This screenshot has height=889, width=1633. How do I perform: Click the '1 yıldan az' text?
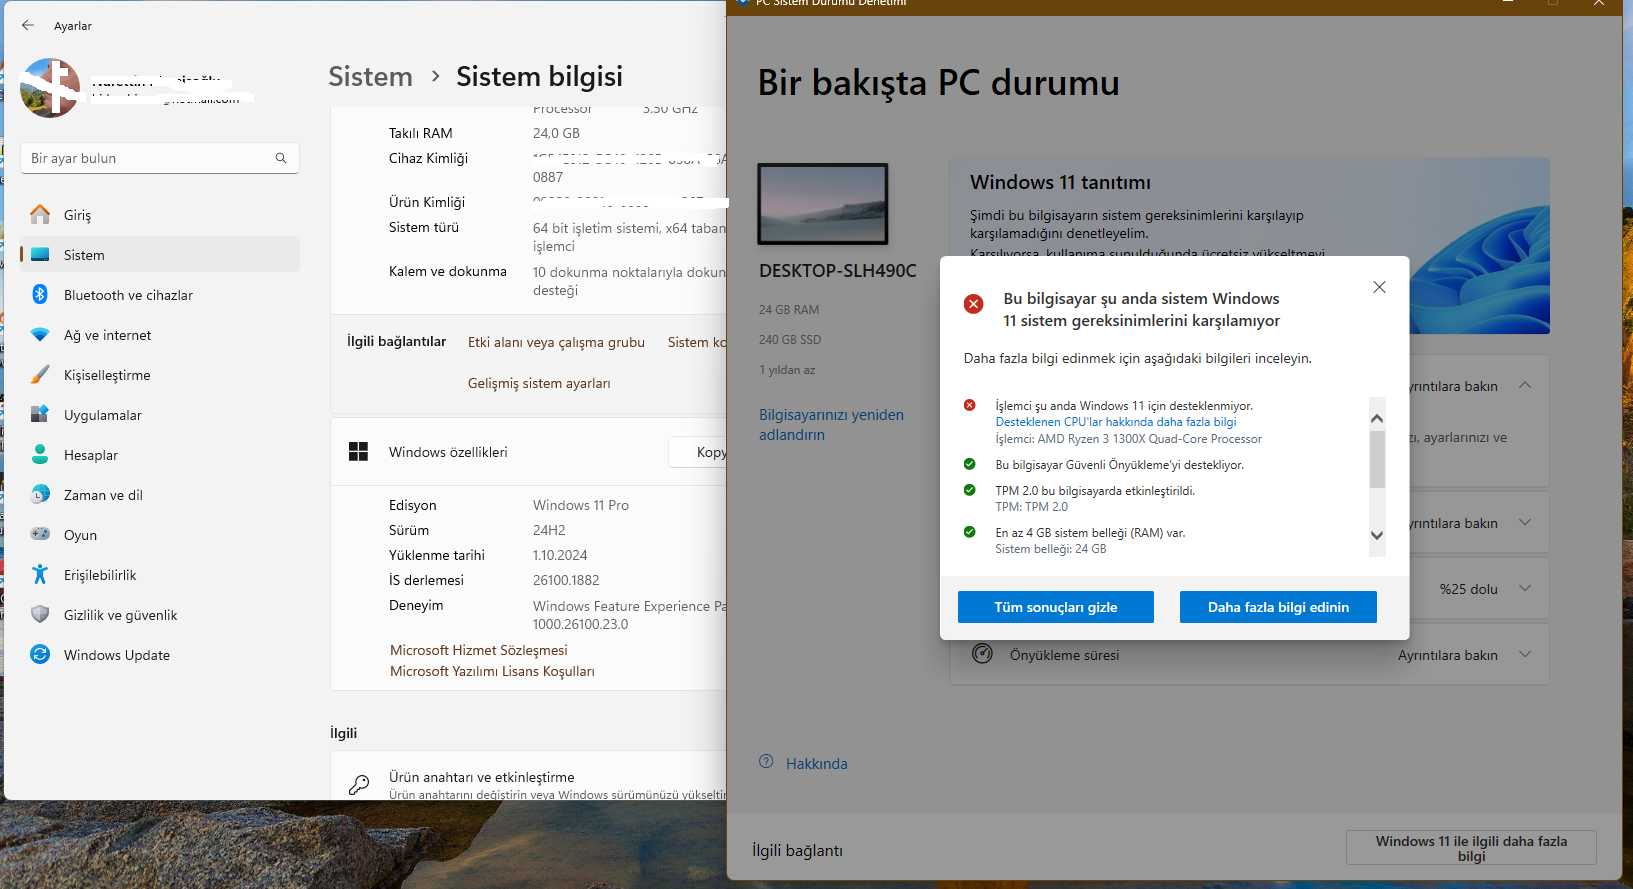(787, 370)
